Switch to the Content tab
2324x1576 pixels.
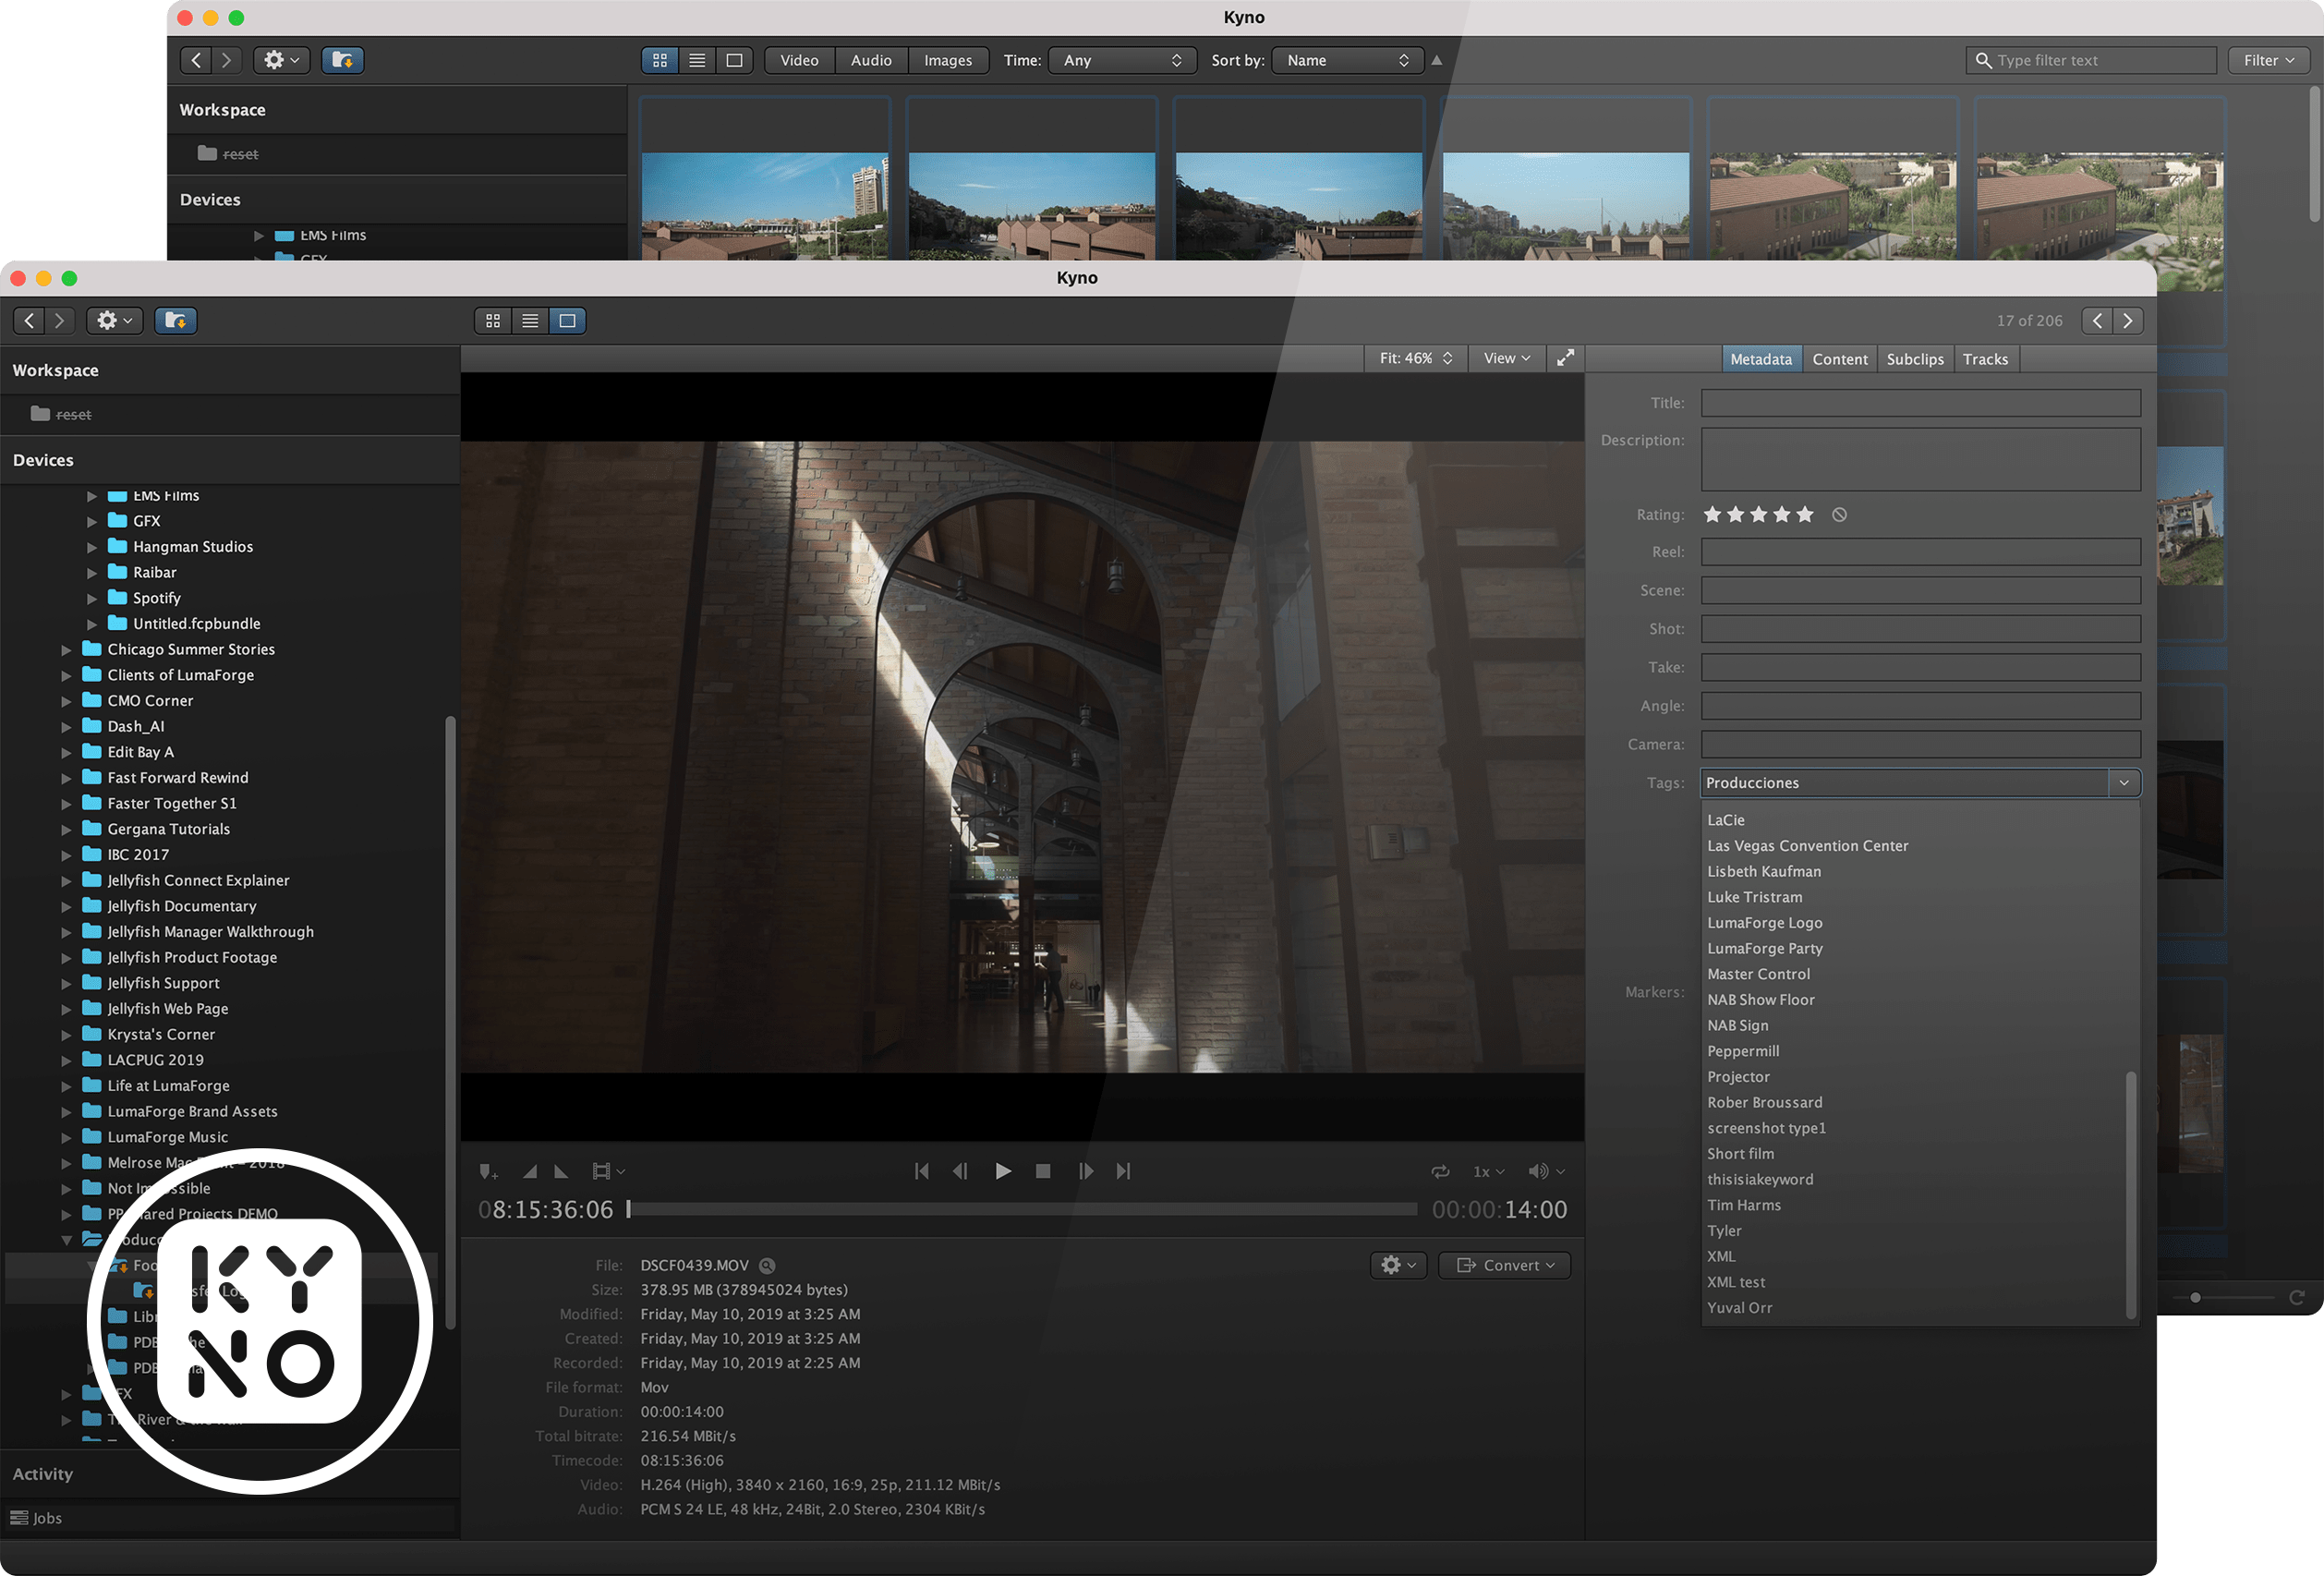click(1839, 359)
